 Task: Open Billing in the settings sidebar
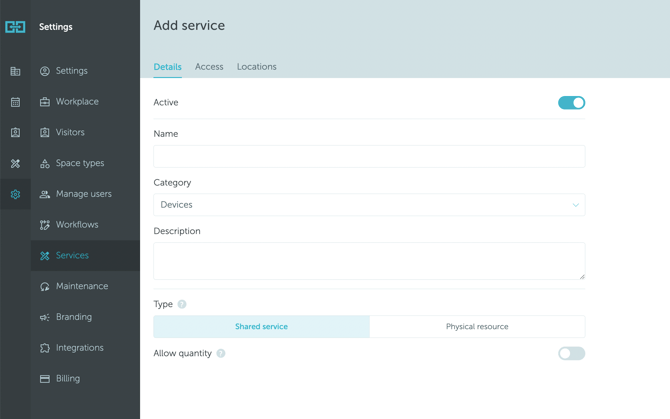67,379
